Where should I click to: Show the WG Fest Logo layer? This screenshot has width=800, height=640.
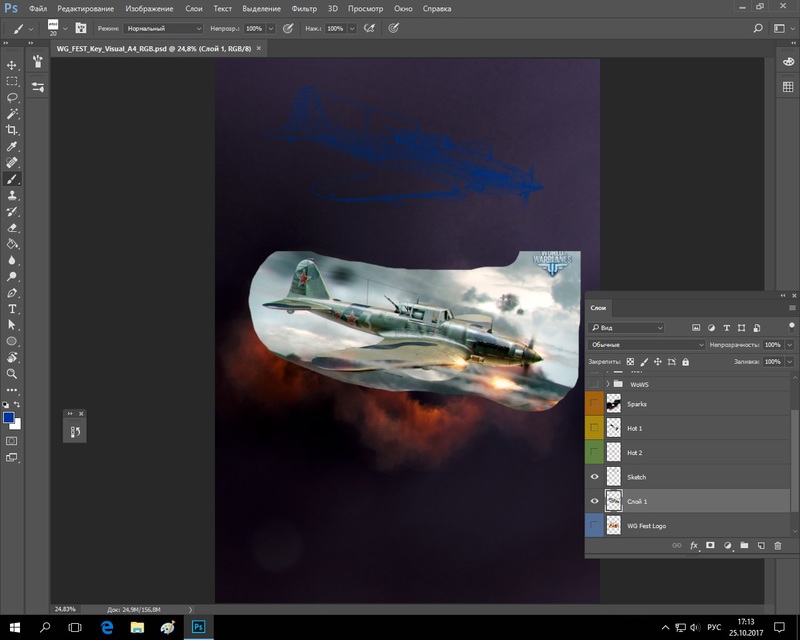pos(594,525)
